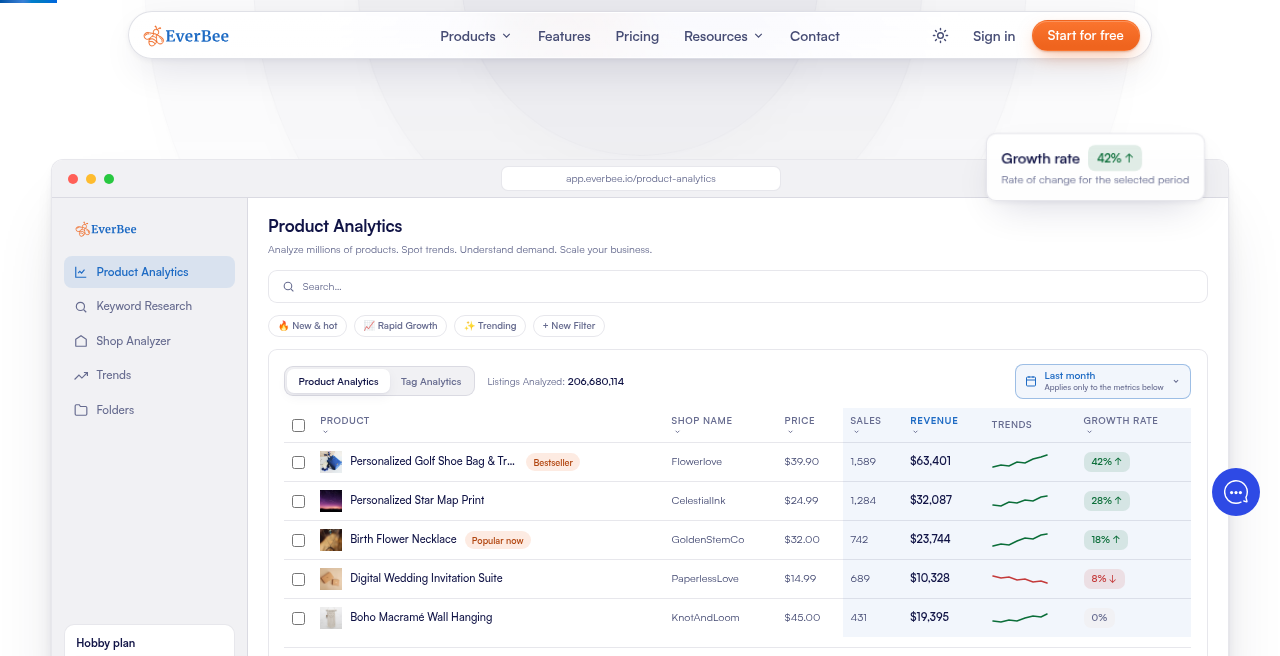Go to the Pricing page
The image size is (1280, 656).
[637, 36]
